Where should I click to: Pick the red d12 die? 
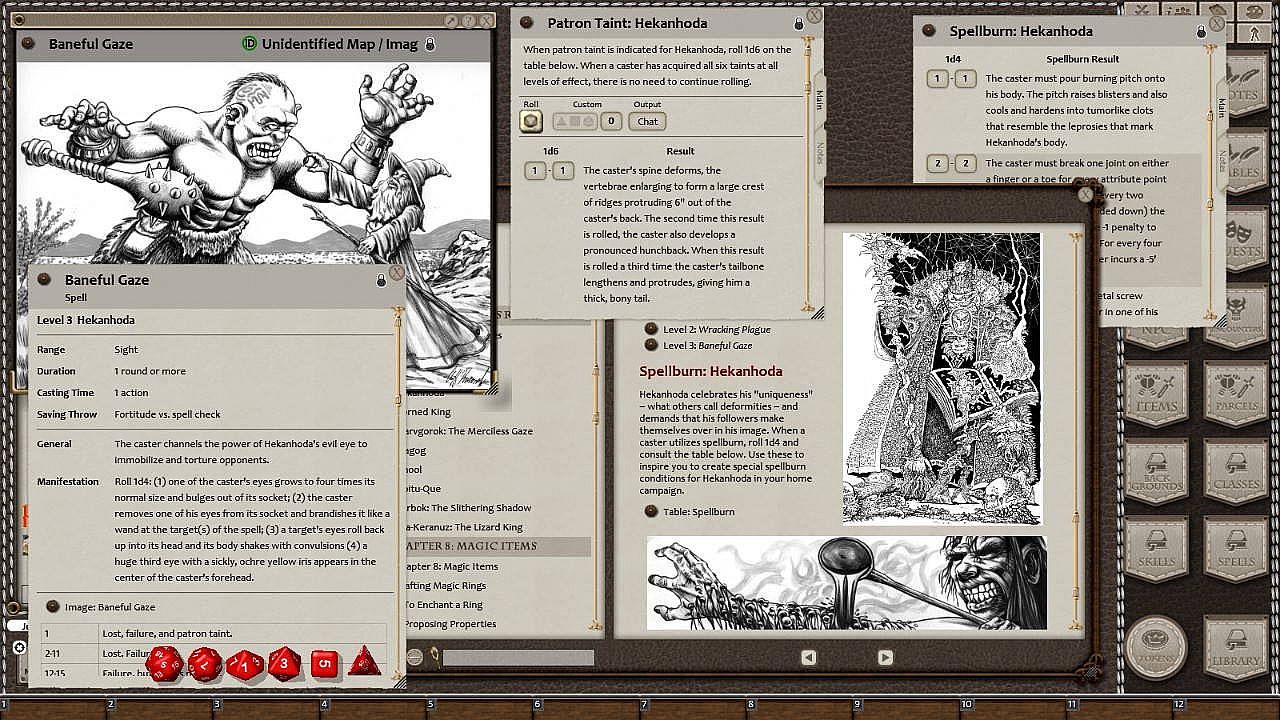pyautogui.click(x=205, y=662)
